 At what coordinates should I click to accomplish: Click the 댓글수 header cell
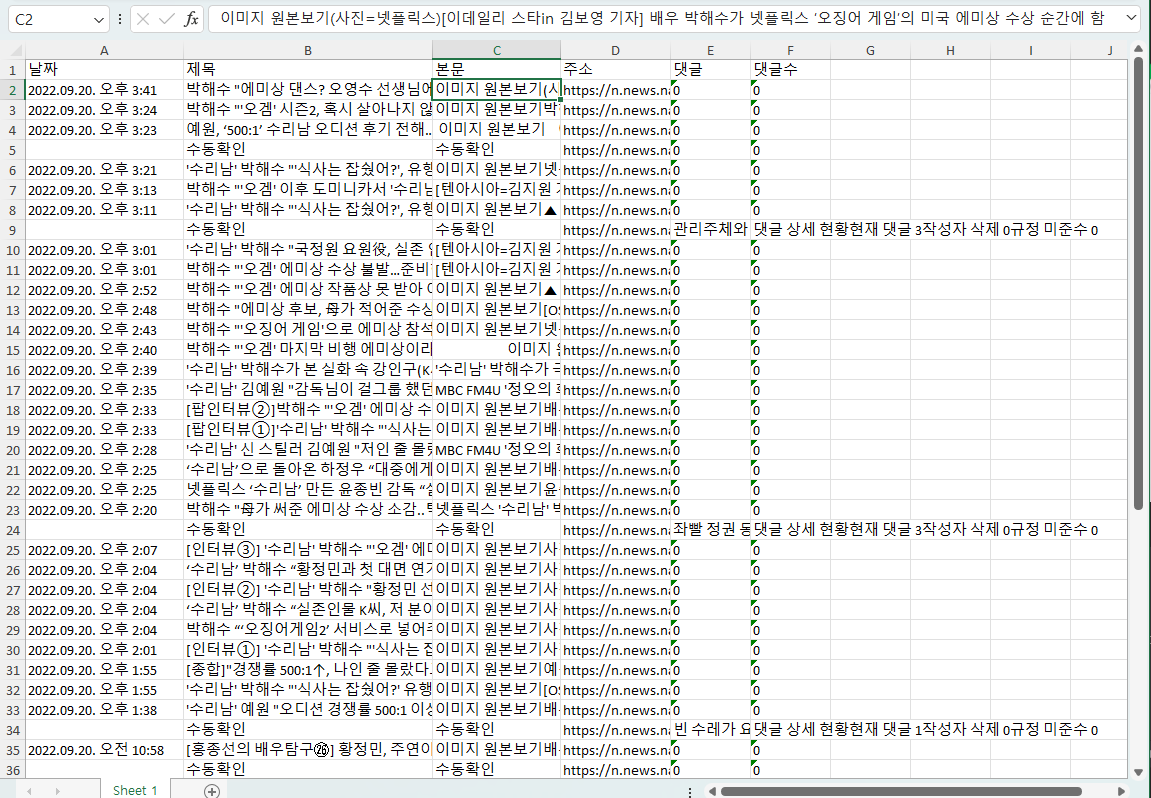[x=789, y=69]
